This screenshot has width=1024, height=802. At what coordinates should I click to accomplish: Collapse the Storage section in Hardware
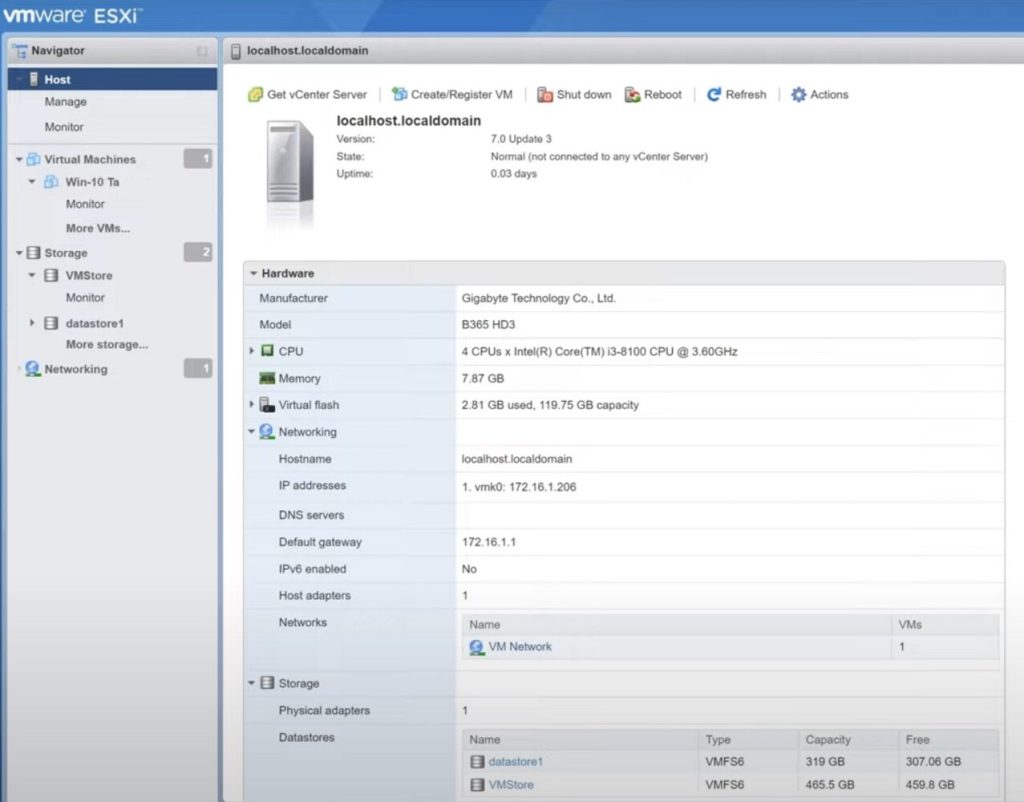pyautogui.click(x=251, y=683)
